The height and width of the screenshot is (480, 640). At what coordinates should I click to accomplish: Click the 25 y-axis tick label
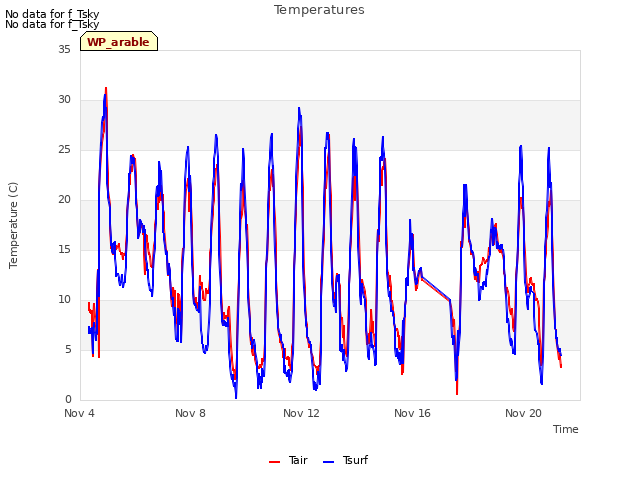tap(64, 149)
